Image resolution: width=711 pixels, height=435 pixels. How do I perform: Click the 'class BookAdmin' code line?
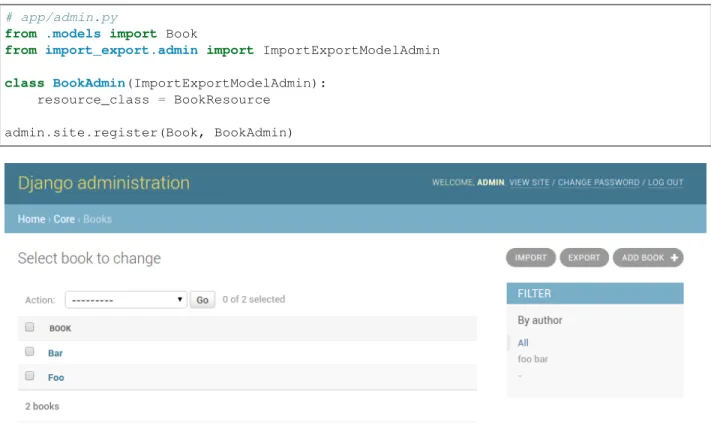tap(165, 83)
